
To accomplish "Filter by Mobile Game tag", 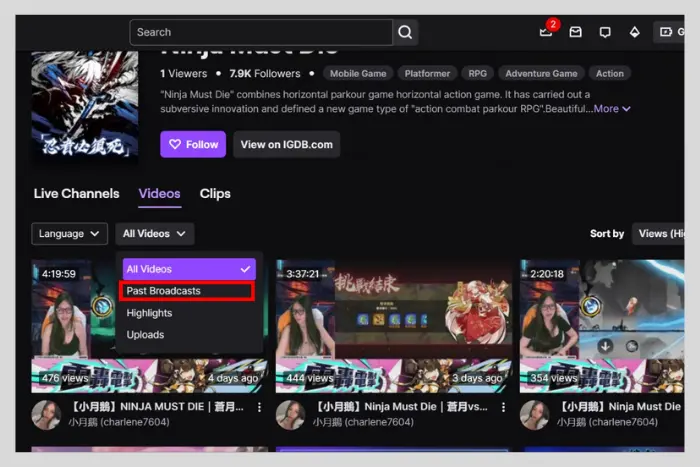I will (358, 74).
